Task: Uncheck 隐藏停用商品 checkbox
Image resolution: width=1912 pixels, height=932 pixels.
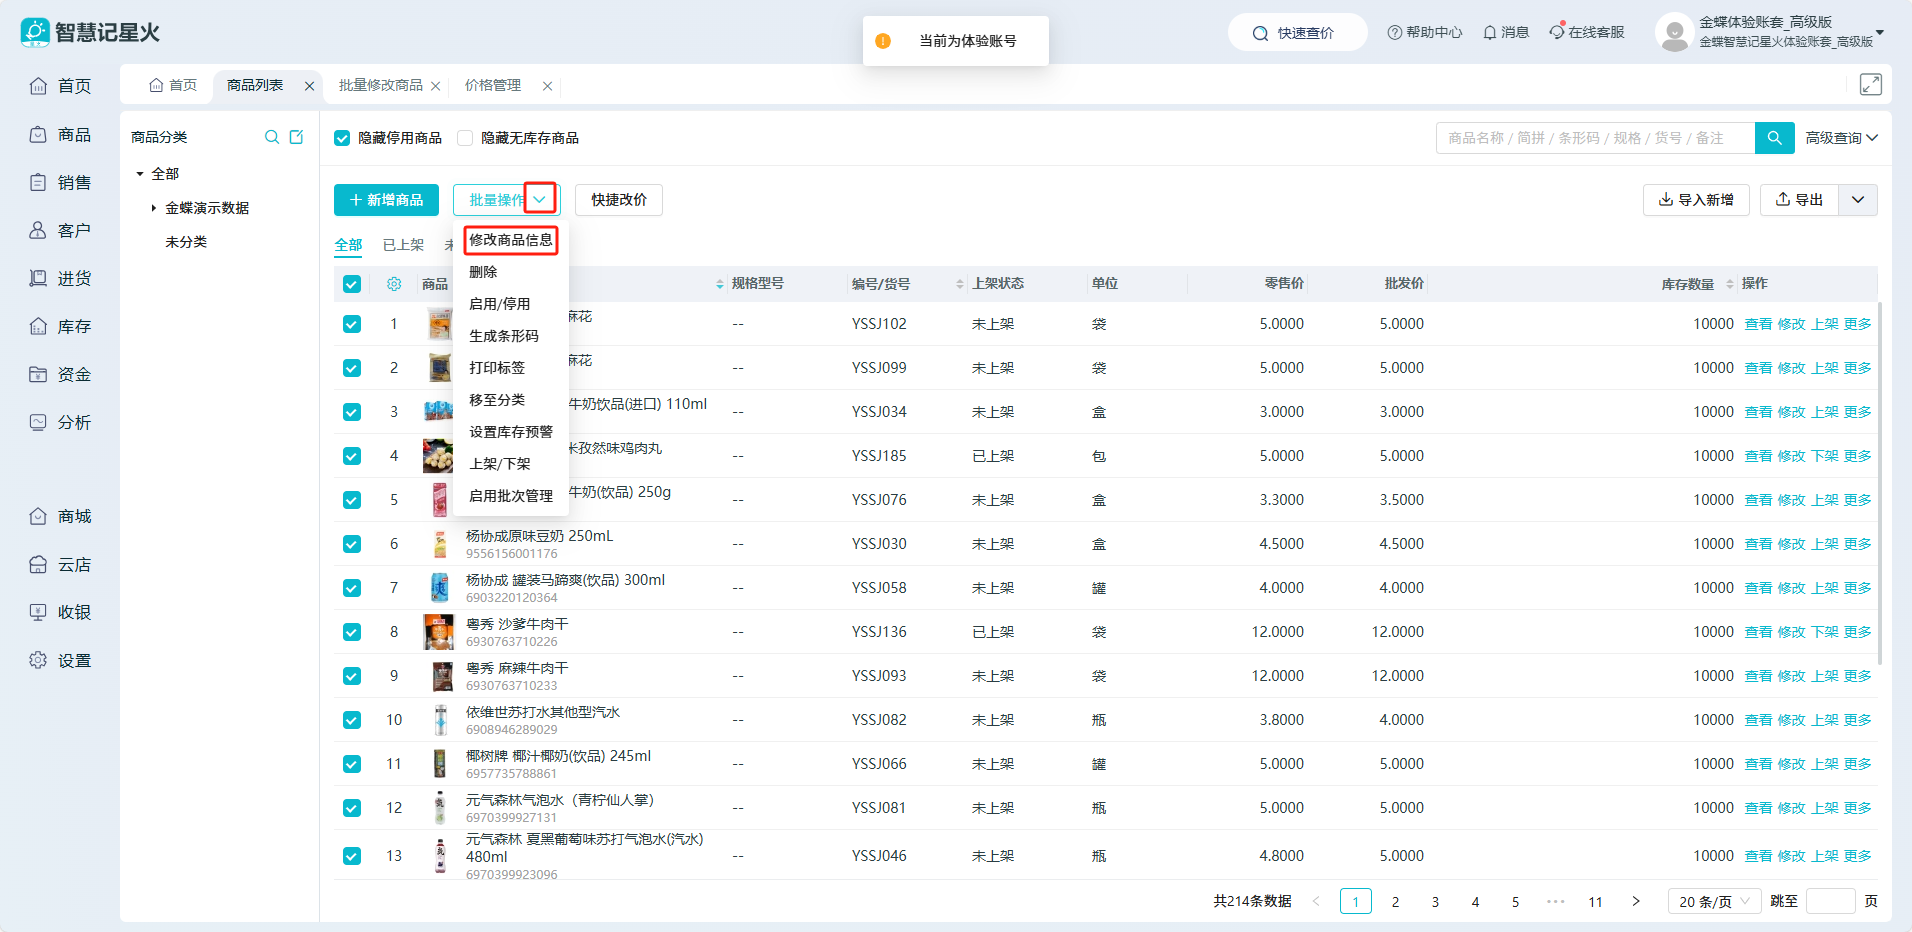Action: 342,138
